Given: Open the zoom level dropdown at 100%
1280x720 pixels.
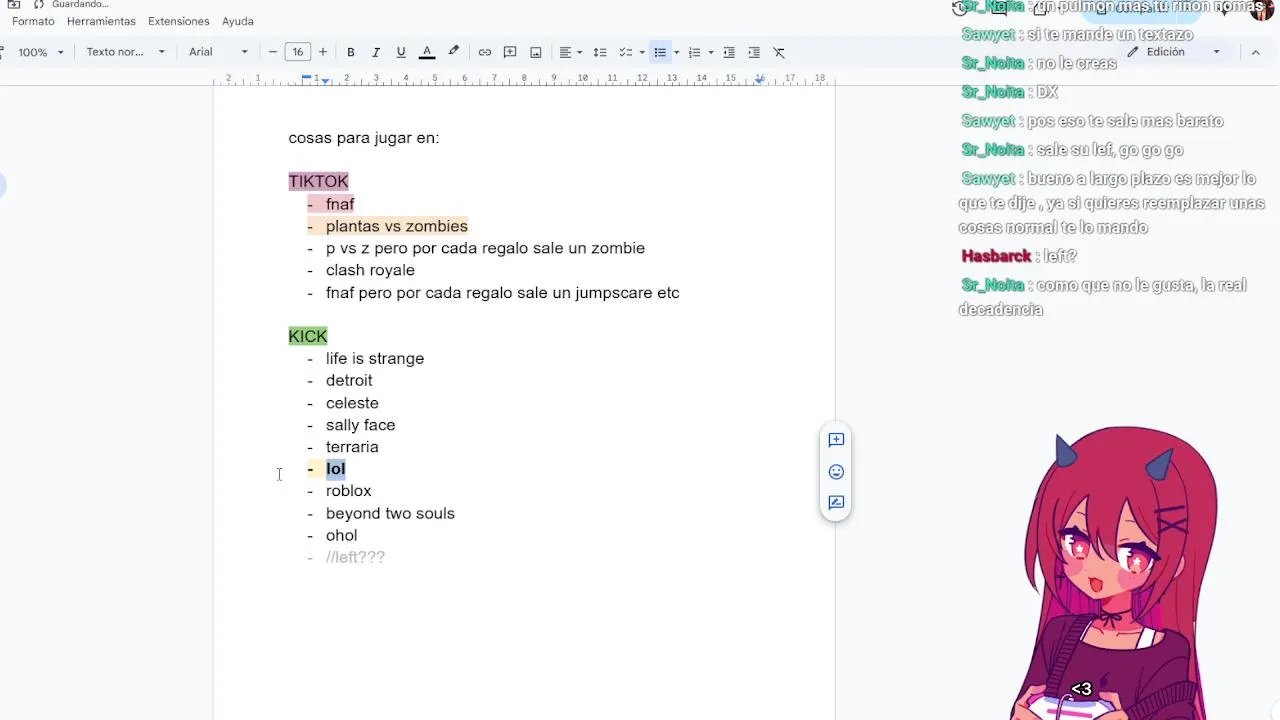Looking at the screenshot, I should (40, 52).
